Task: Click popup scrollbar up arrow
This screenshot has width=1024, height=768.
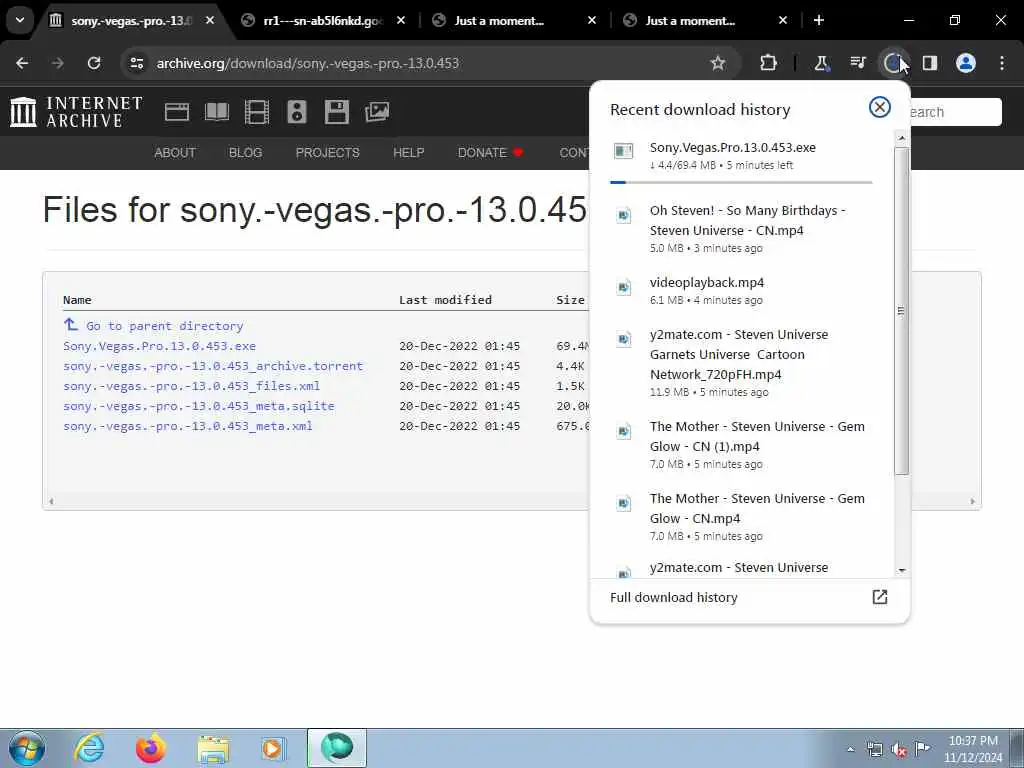Action: pos(902,138)
